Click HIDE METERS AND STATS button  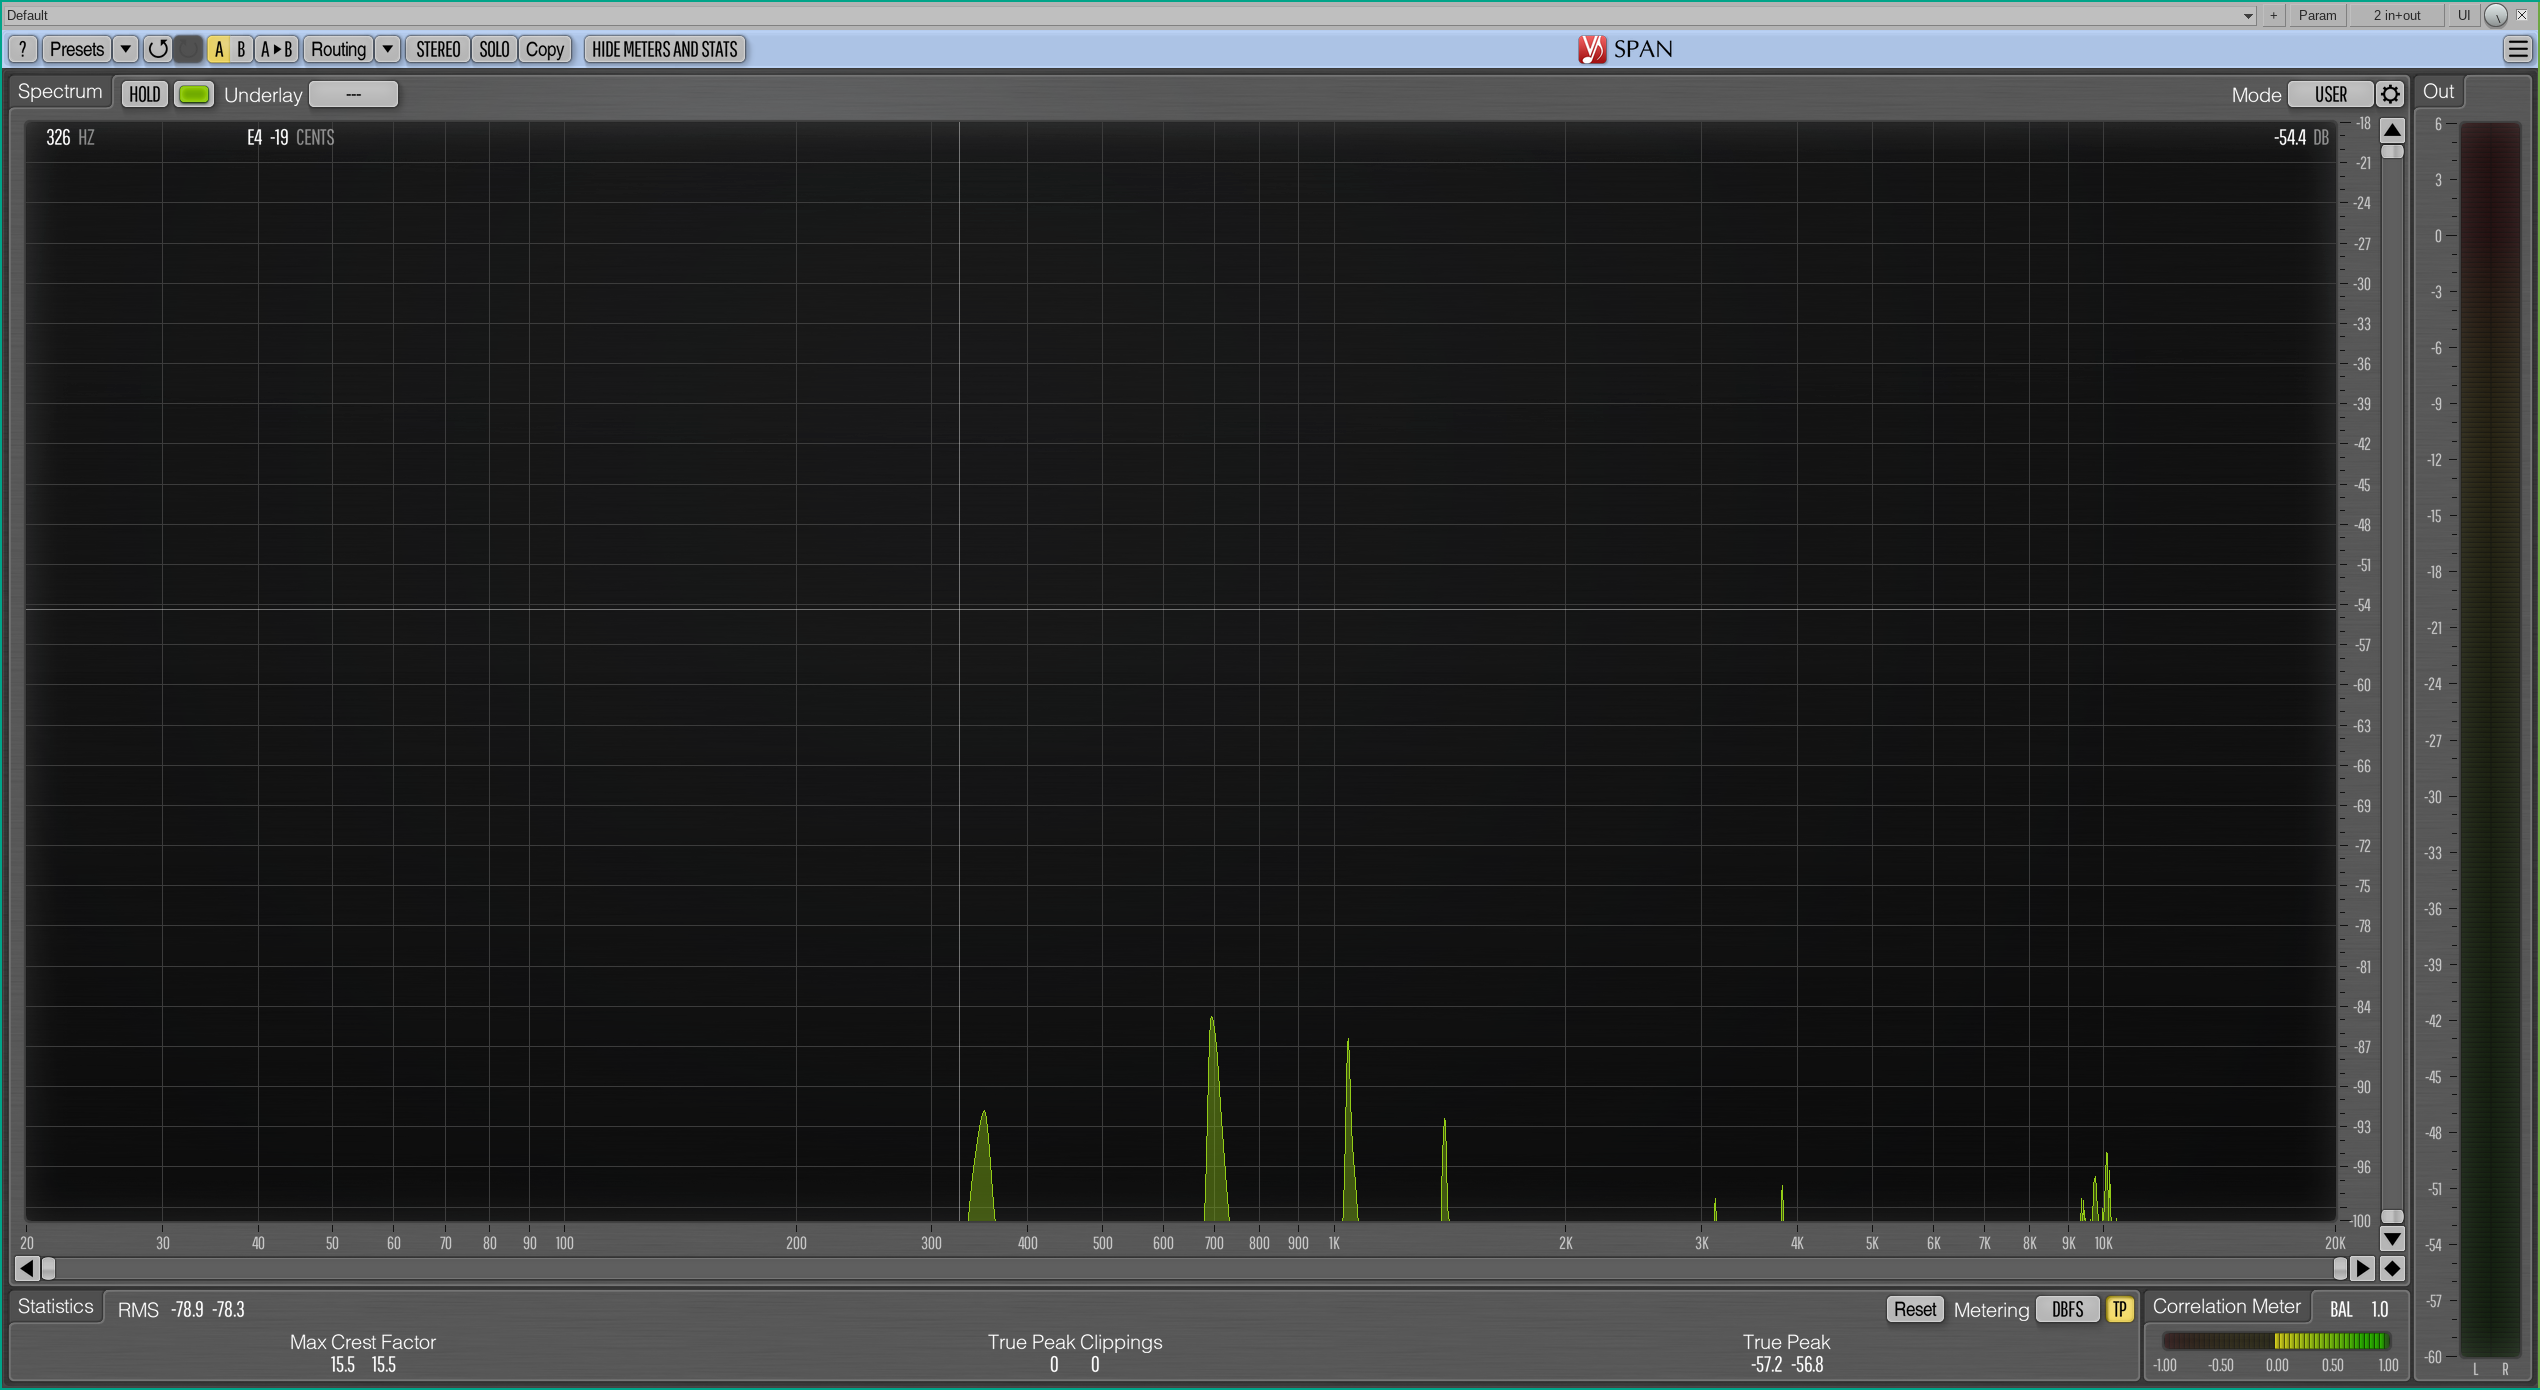[x=664, y=49]
